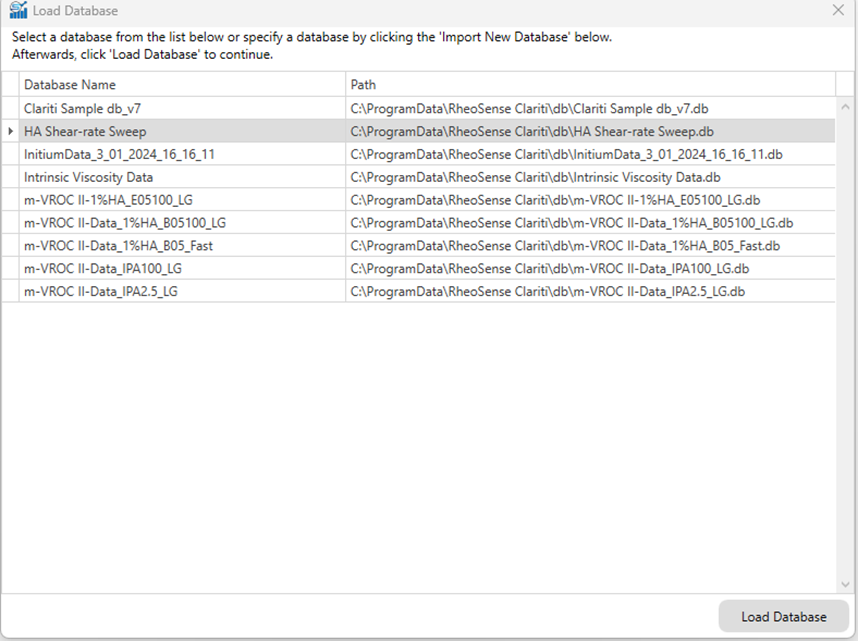Click the RheoSense Clariti app icon
The height and width of the screenshot is (641, 858).
tap(18, 10)
